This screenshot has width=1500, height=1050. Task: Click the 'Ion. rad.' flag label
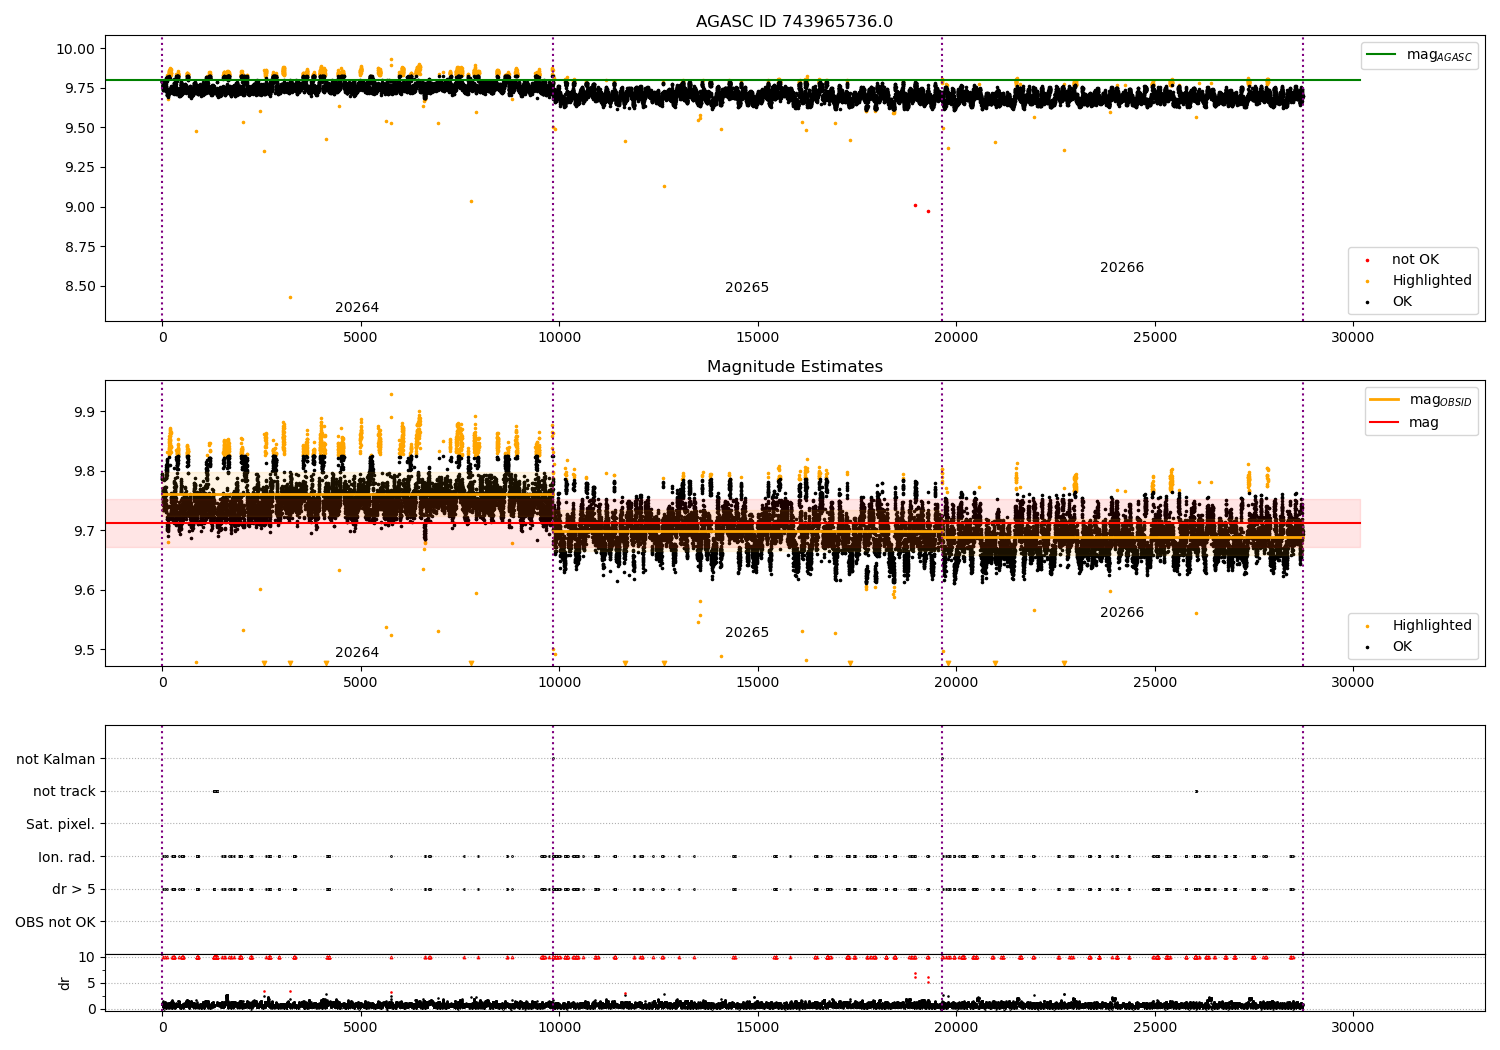click(x=67, y=857)
